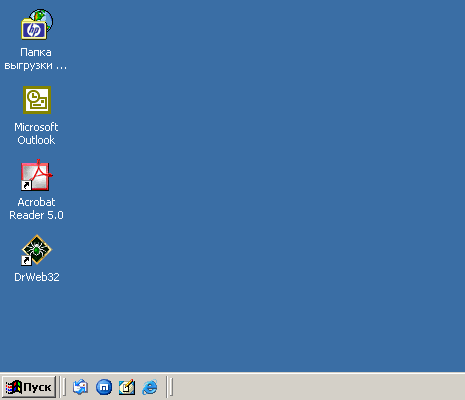Click the grip handle right of Internet Explorer icon

pos(171,387)
